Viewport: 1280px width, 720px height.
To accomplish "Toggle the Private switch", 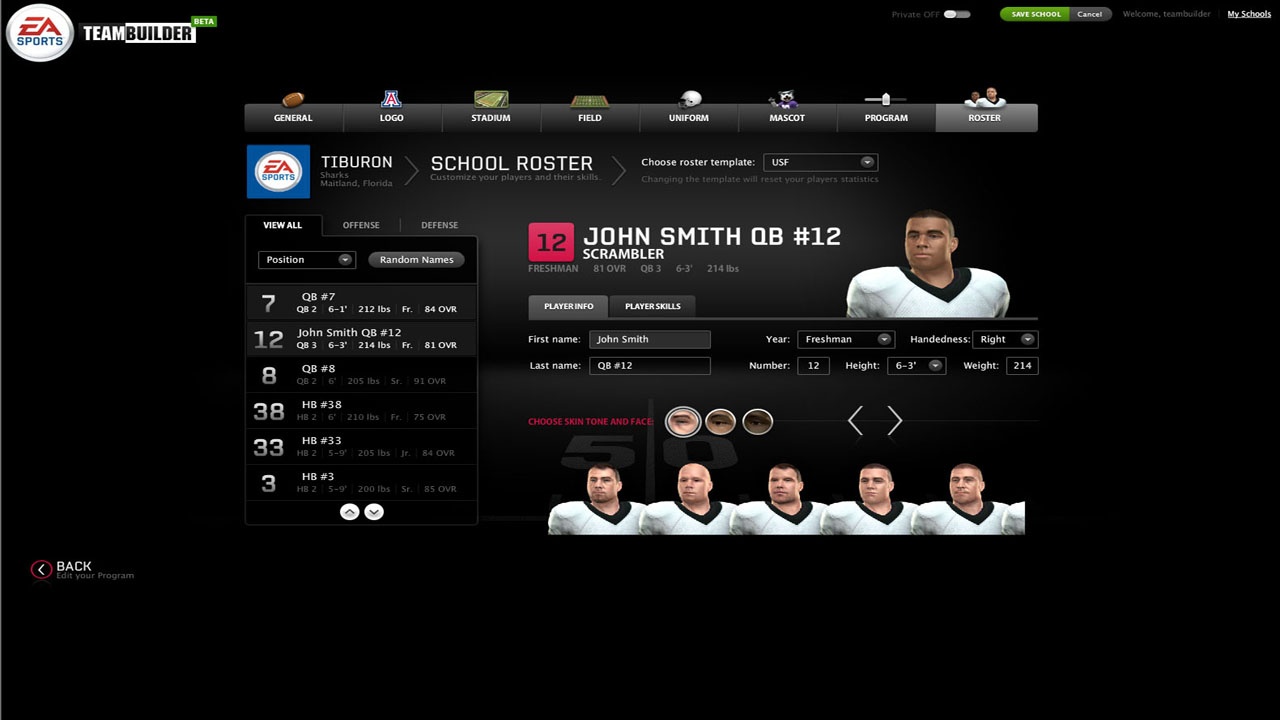I will coord(957,14).
